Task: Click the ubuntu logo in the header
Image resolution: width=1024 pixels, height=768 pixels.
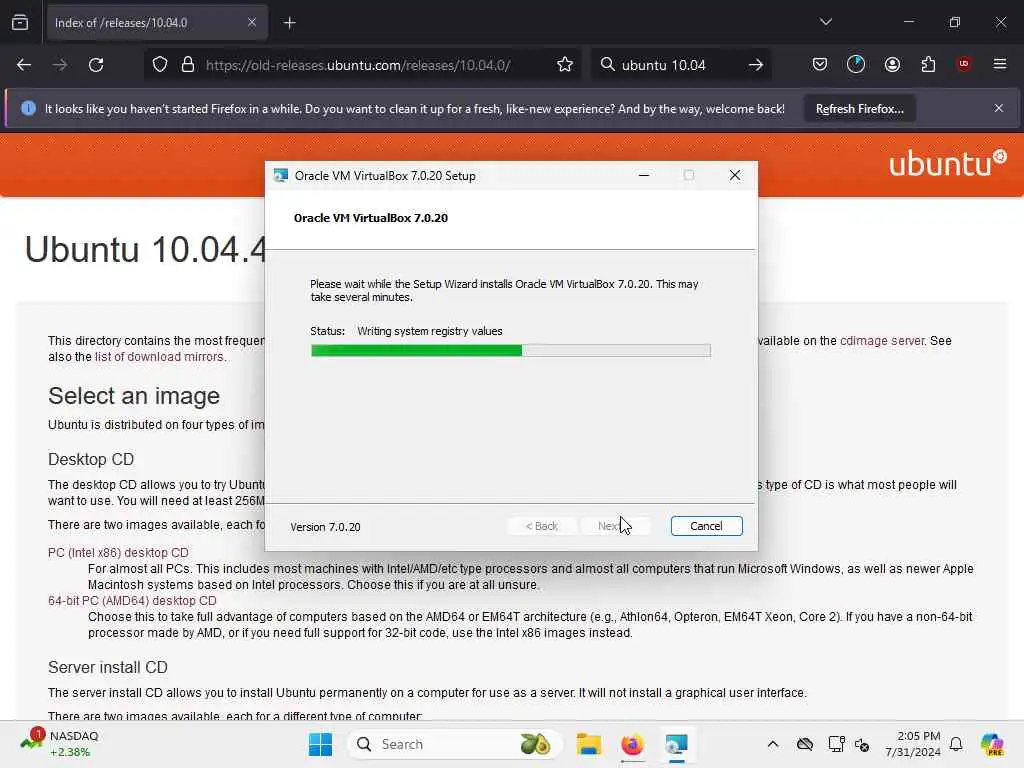Action: (948, 163)
